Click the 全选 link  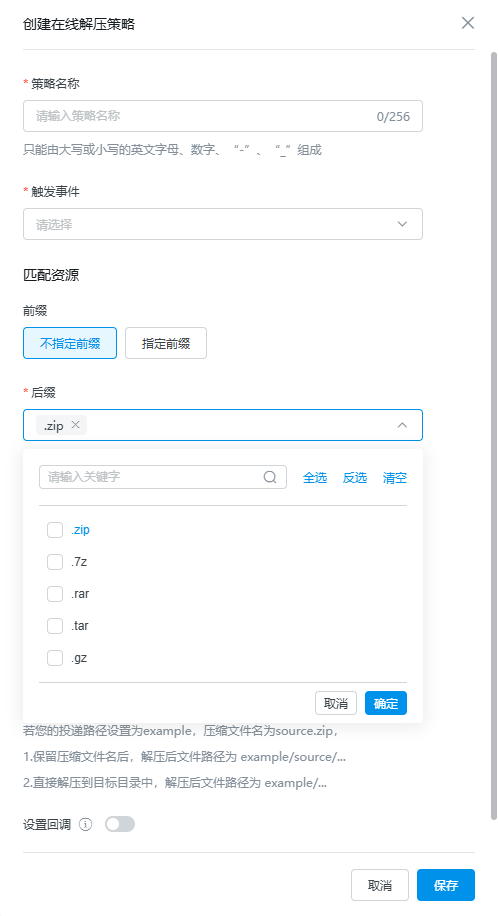[x=315, y=477]
